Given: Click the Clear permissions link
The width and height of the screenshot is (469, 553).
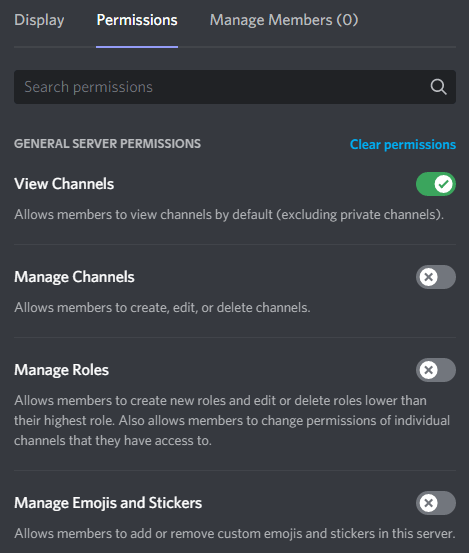Looking at the screenshot, I should (403, 145).
